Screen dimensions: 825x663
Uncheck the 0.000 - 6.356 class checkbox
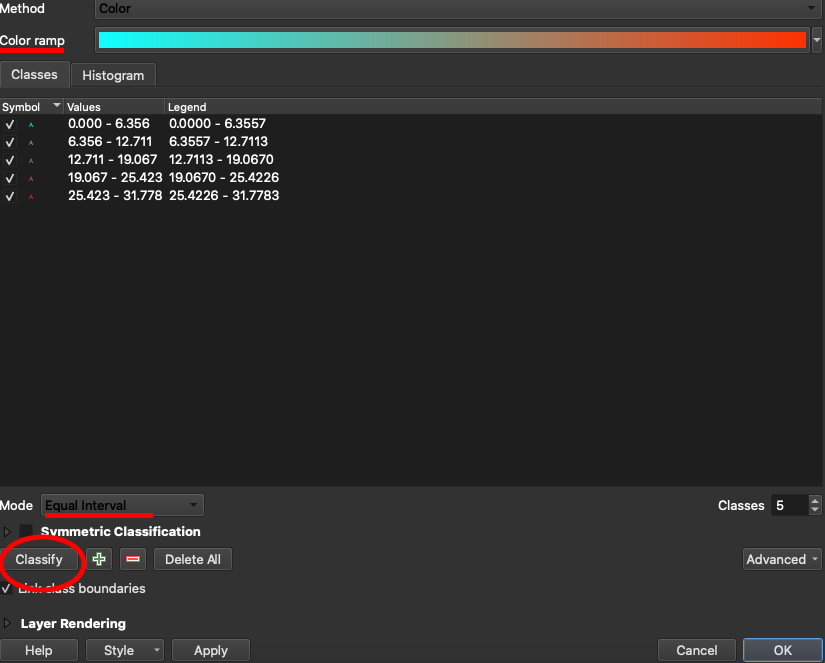pos(10,125)
